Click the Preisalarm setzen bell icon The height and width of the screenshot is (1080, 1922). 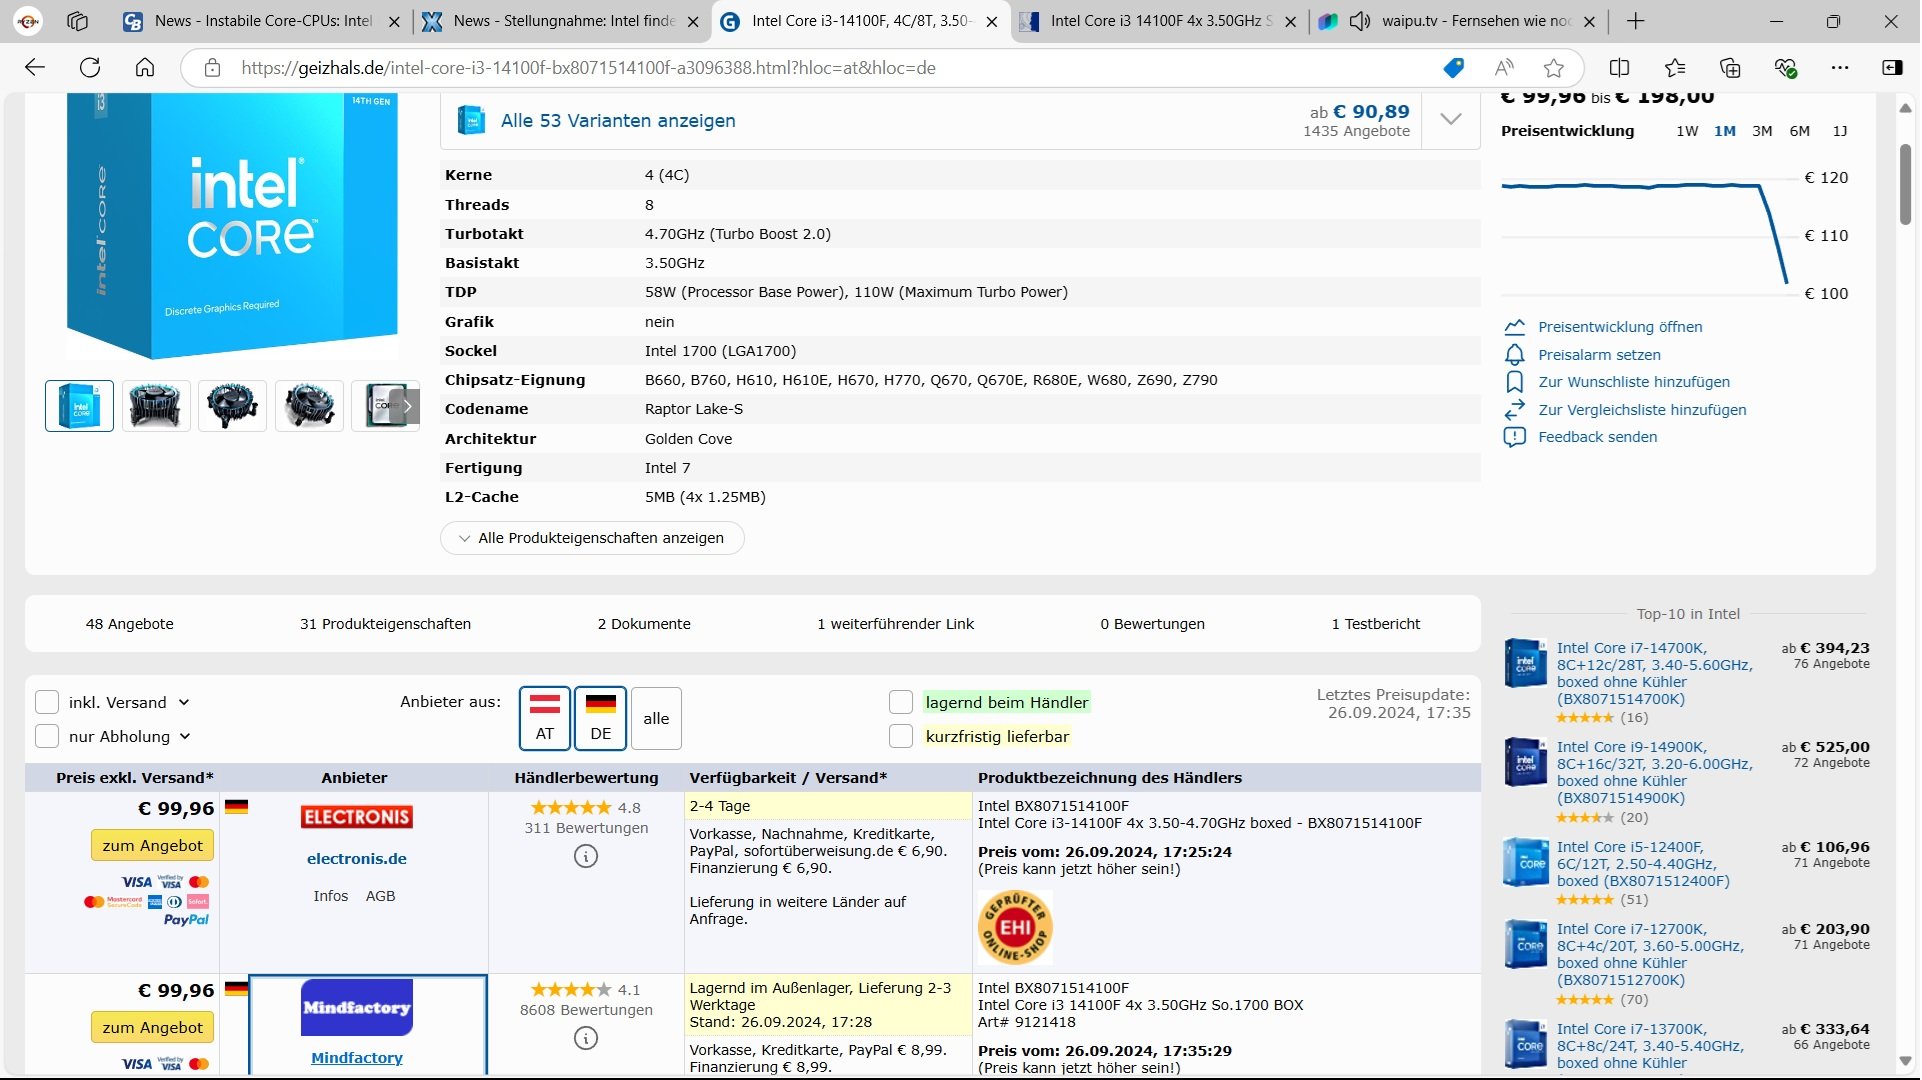point(1515,355)
